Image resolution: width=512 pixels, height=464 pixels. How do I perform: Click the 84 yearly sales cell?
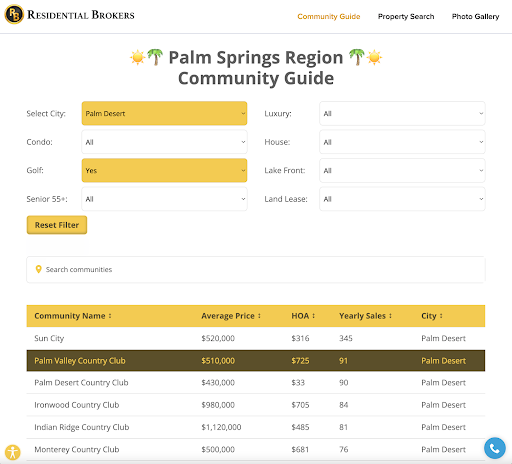[344, 405]
